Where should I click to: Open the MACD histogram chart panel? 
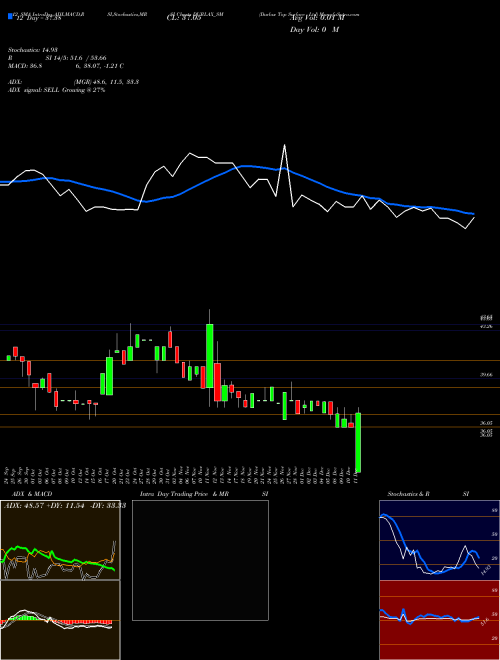[x=60, y=620]
